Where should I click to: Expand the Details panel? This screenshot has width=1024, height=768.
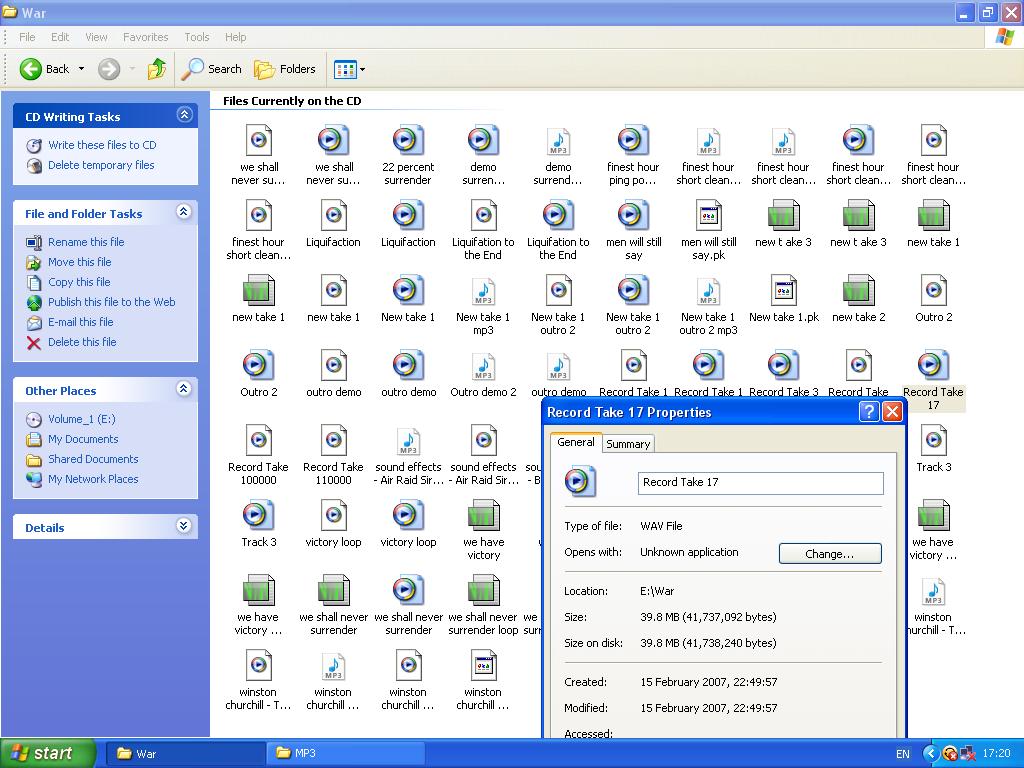click(184, 526)
